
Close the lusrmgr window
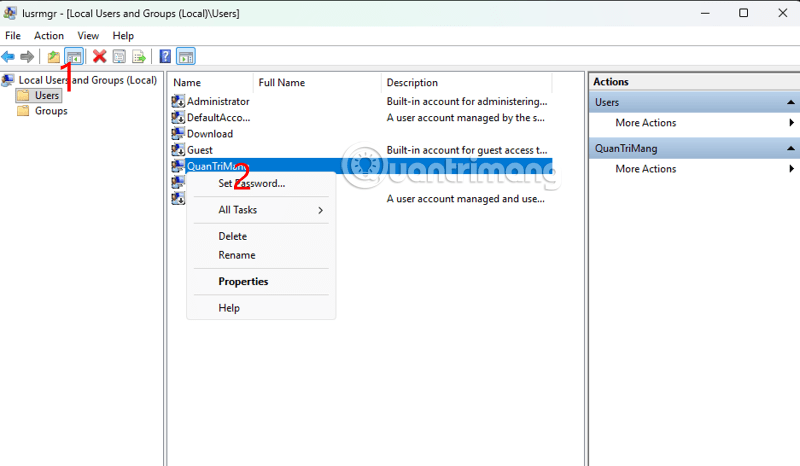(x=783, y=13)
